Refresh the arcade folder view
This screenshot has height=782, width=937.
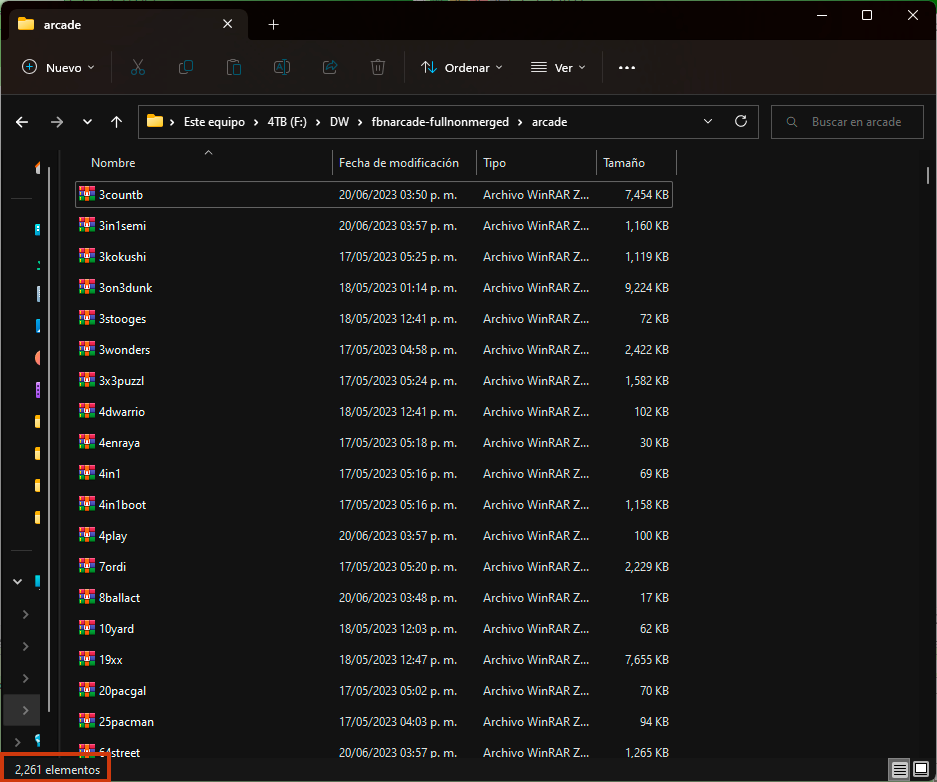[741, 121]
